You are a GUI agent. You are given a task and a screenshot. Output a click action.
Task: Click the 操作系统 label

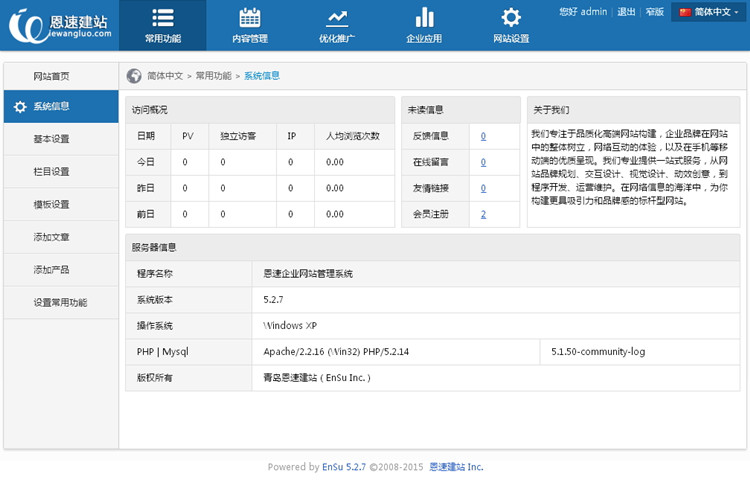[x=154, y=326]
